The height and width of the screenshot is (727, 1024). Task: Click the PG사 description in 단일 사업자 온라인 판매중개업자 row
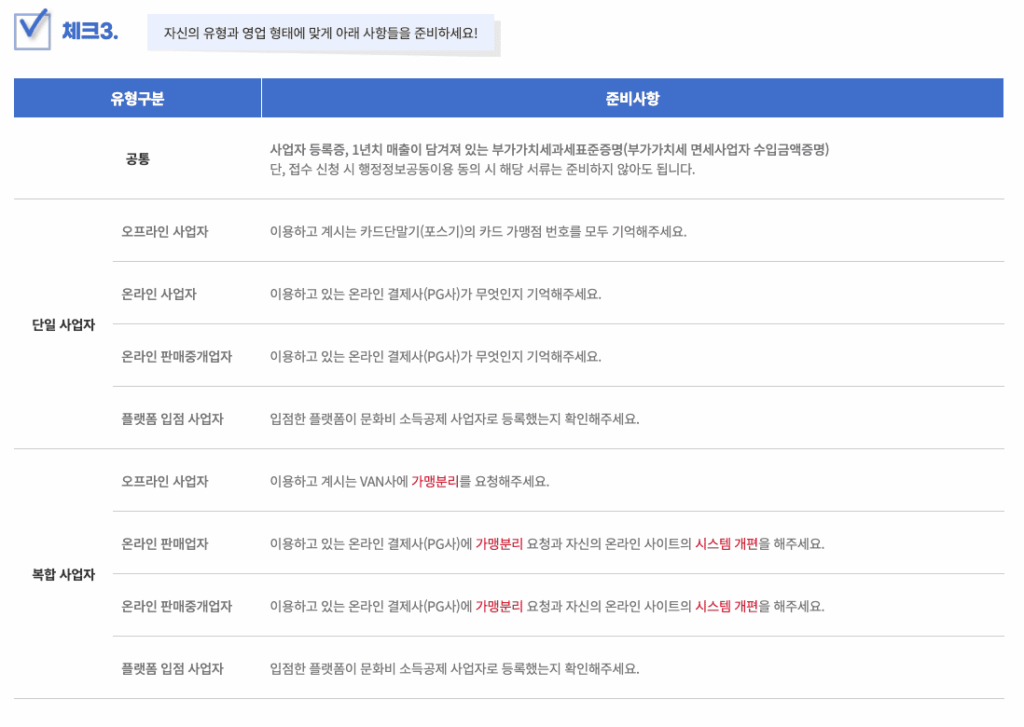tap(436, 357)
